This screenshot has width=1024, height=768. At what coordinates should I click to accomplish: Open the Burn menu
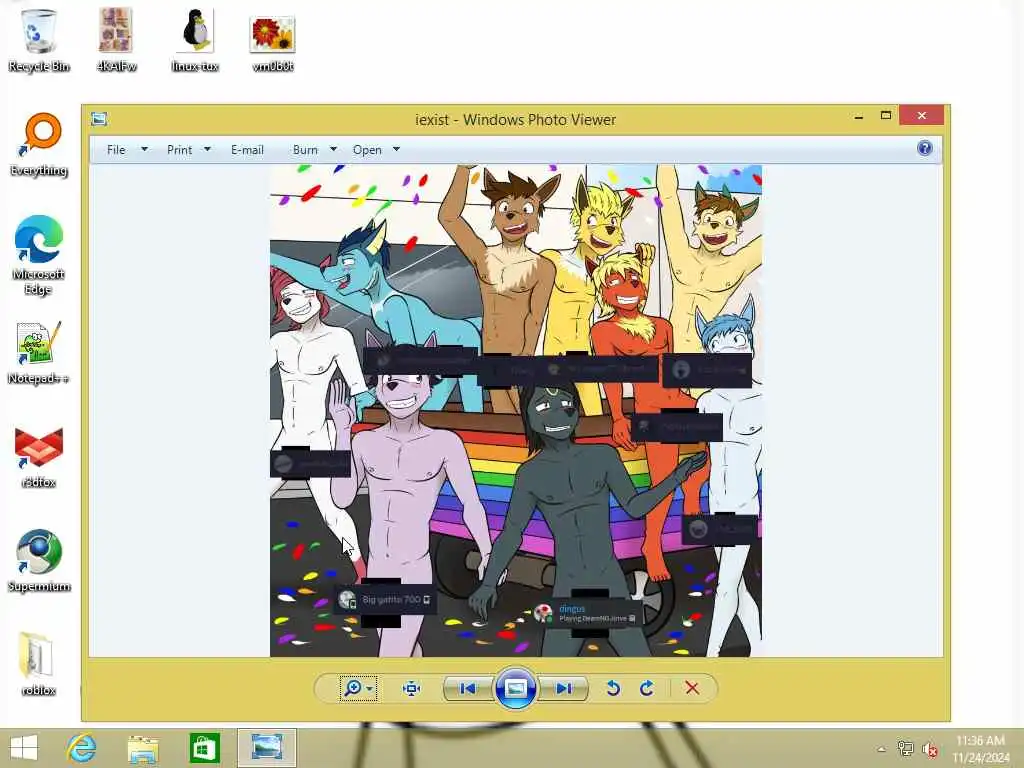pyautogui.click(x=305, y=150)
